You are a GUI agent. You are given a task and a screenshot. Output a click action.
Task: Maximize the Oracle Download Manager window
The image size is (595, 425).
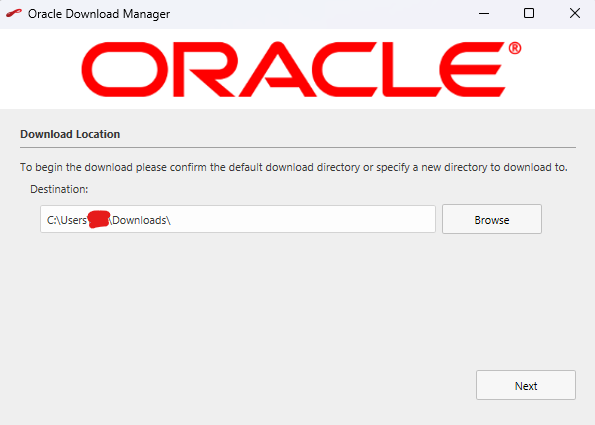529,14
